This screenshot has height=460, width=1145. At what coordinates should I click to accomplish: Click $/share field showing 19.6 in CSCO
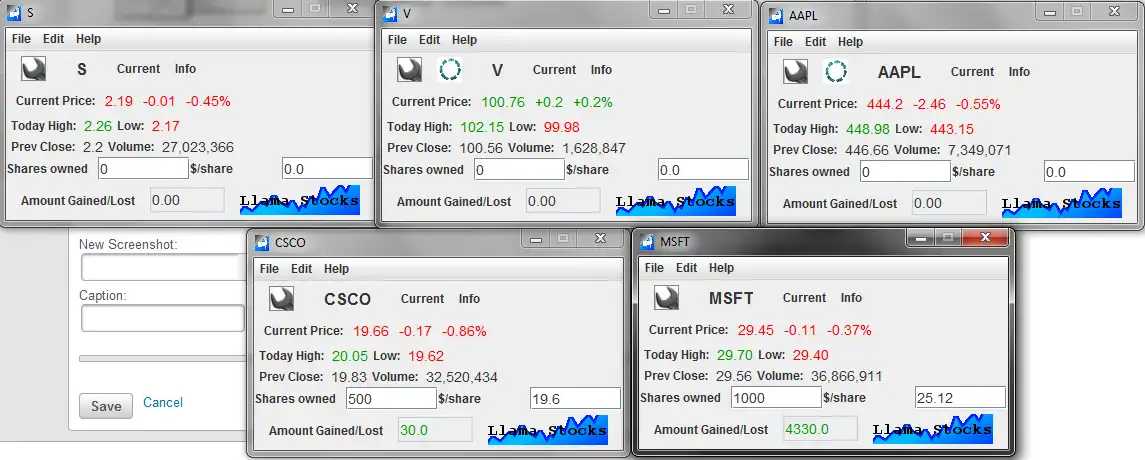pos(575,399)
